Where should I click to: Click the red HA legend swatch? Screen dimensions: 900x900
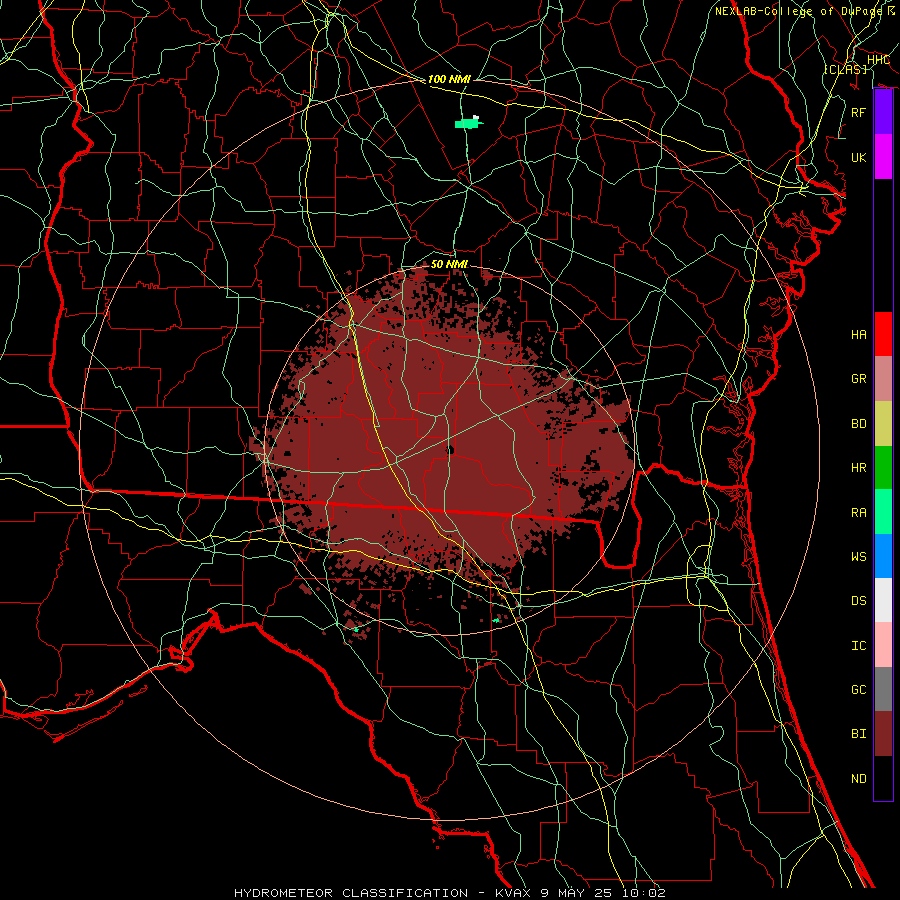click(x=883, y=334)
